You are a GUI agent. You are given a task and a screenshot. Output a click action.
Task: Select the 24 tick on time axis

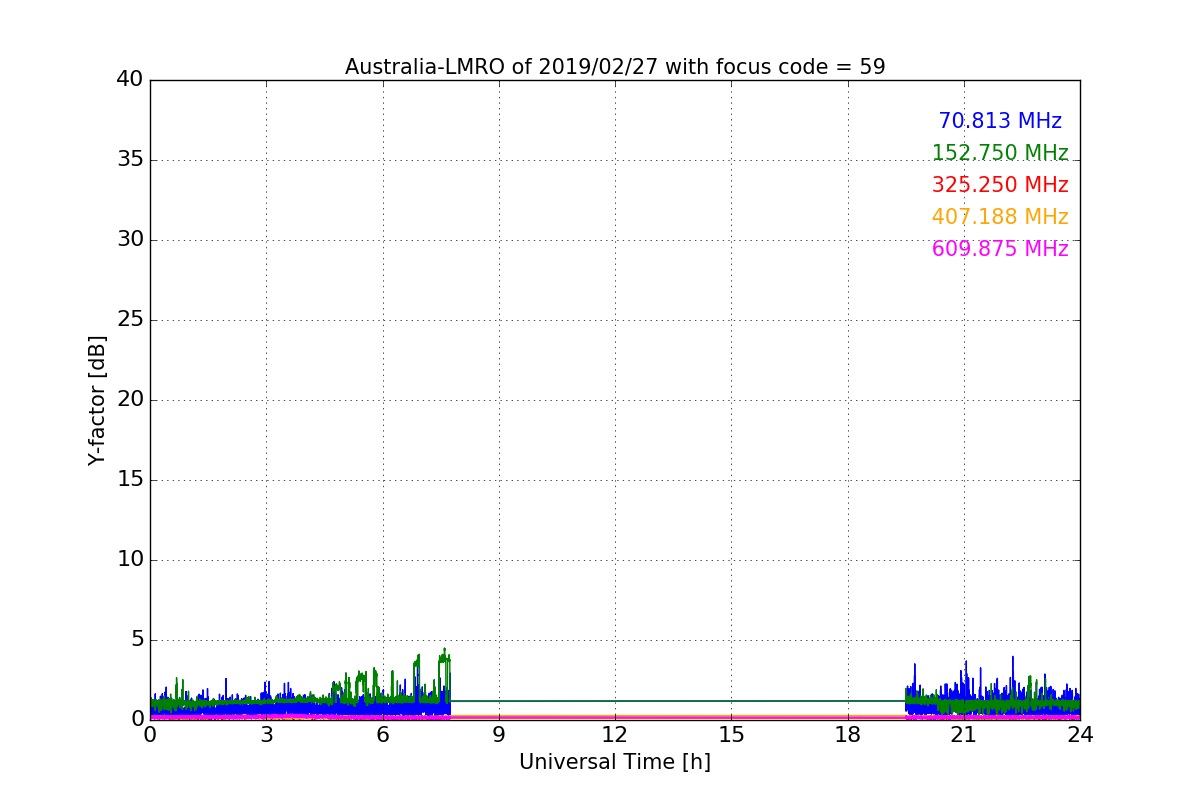click(x=1080, y=734)
